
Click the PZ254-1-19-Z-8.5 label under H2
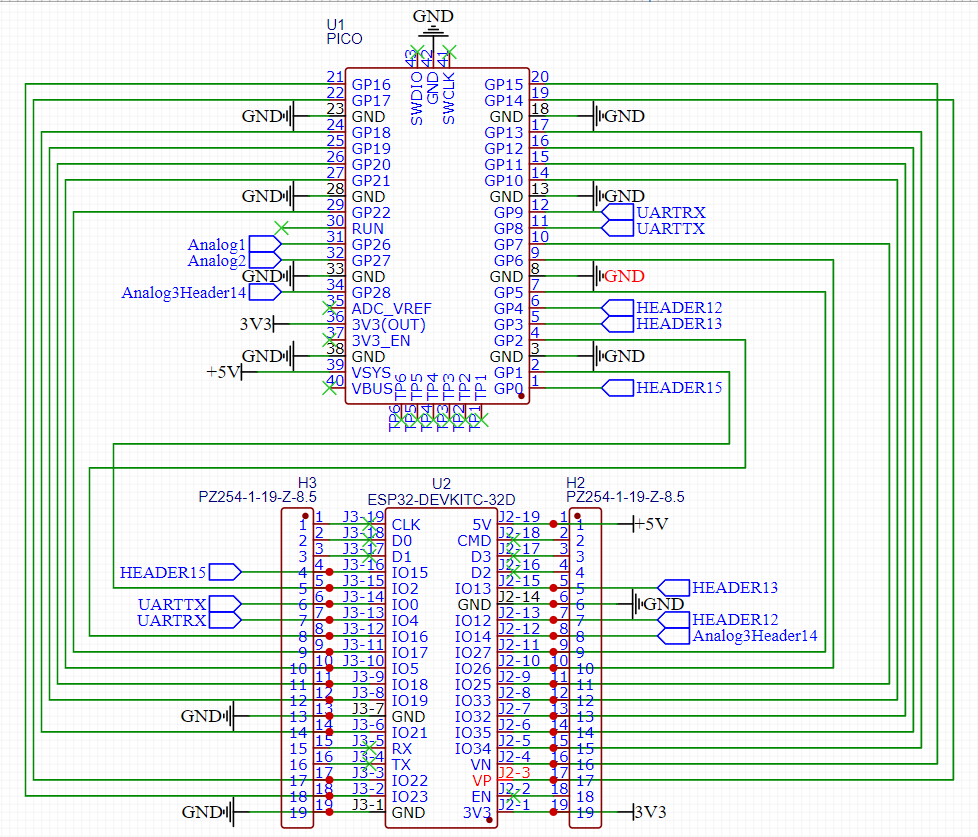(x=625, y=497)
